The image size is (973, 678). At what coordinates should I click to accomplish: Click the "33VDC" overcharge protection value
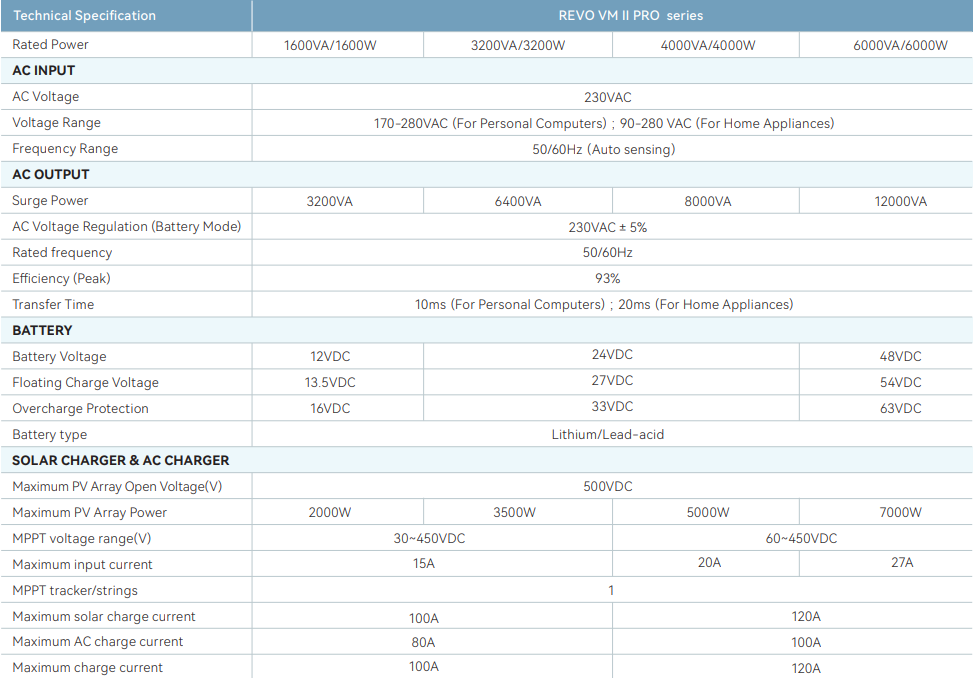coord(612,406)
